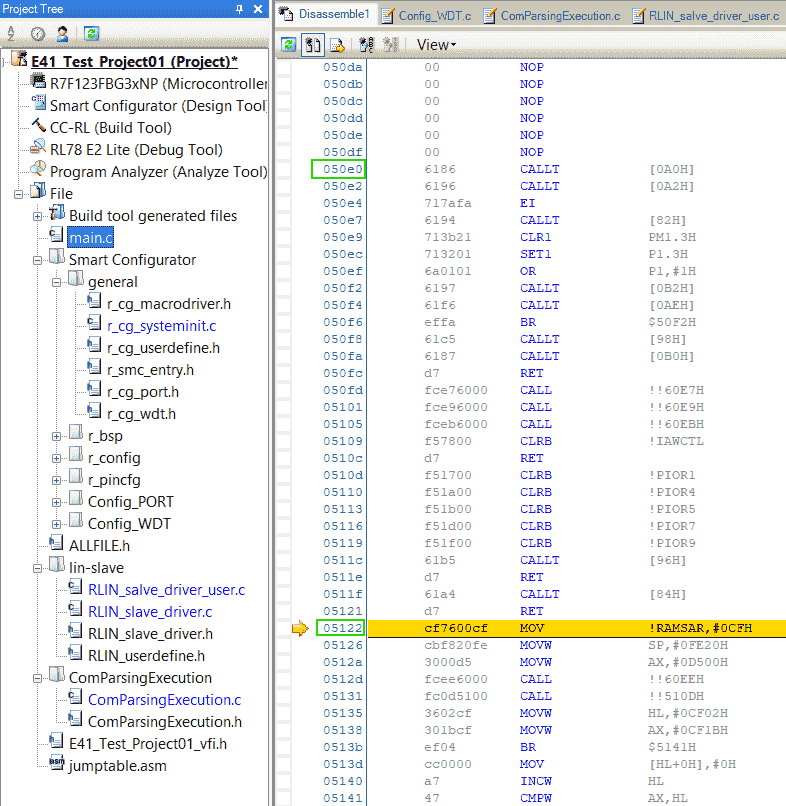Open the View dropdown in Disassemble toolbar
Image resolution: width=786 pixels, height=806 pixels.
coord(436,45)
